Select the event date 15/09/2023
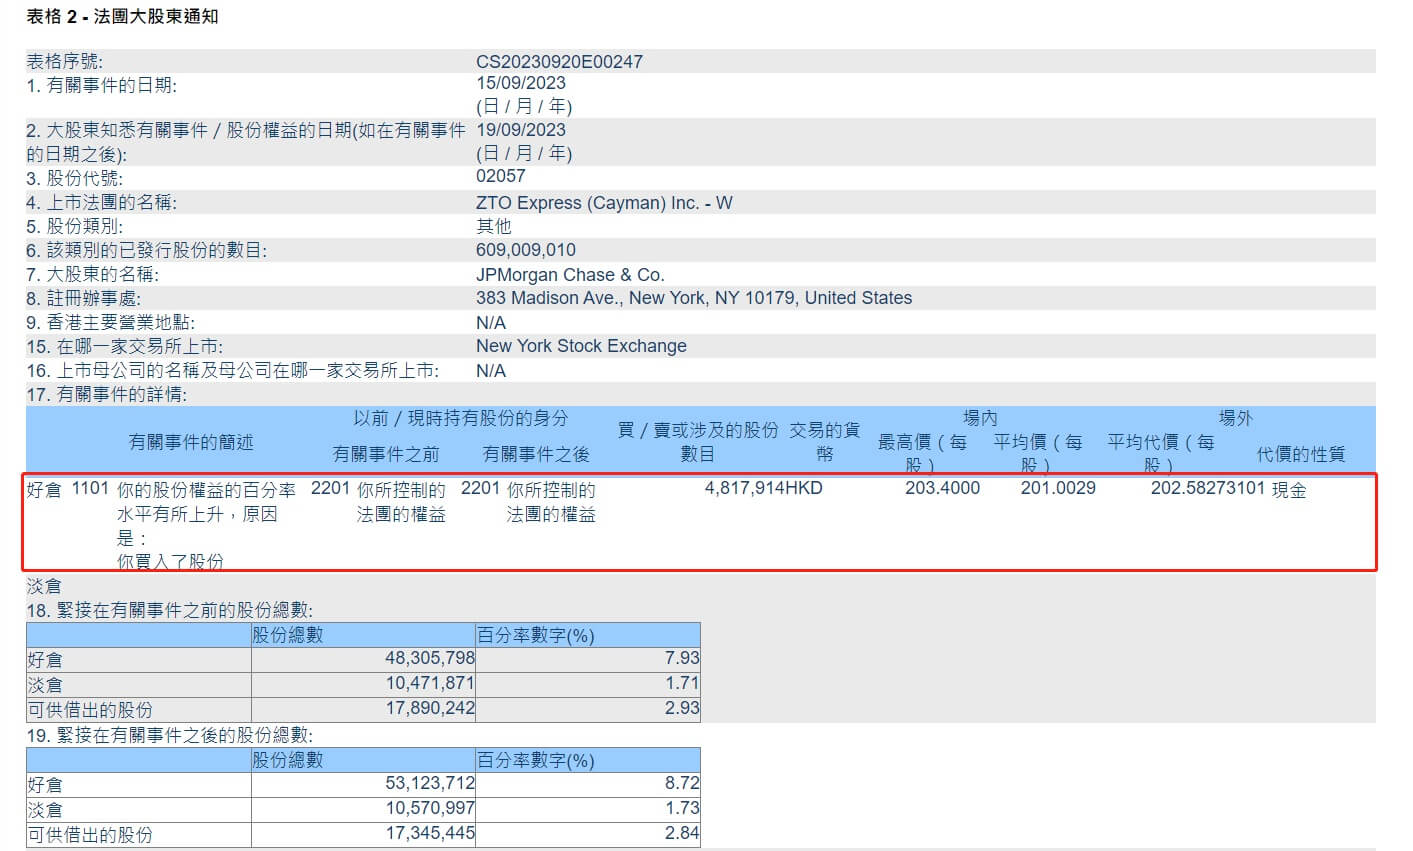 tap(521, 84)
